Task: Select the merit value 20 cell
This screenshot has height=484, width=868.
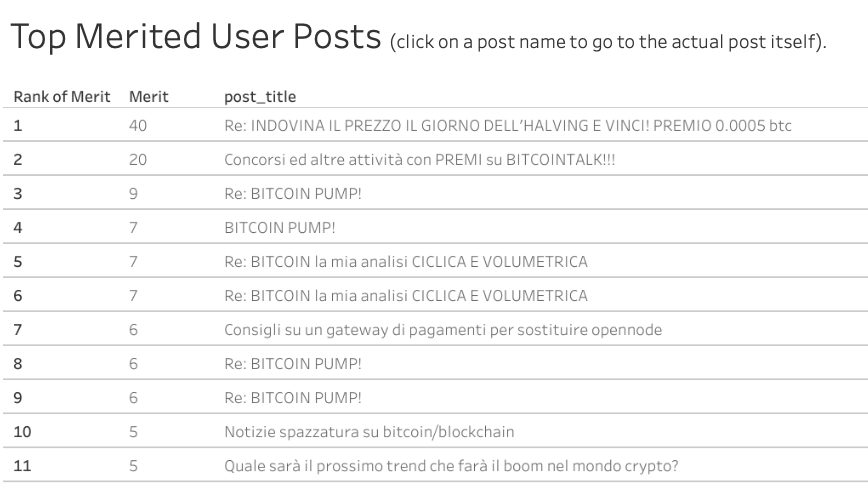Action: coord(138,160)
